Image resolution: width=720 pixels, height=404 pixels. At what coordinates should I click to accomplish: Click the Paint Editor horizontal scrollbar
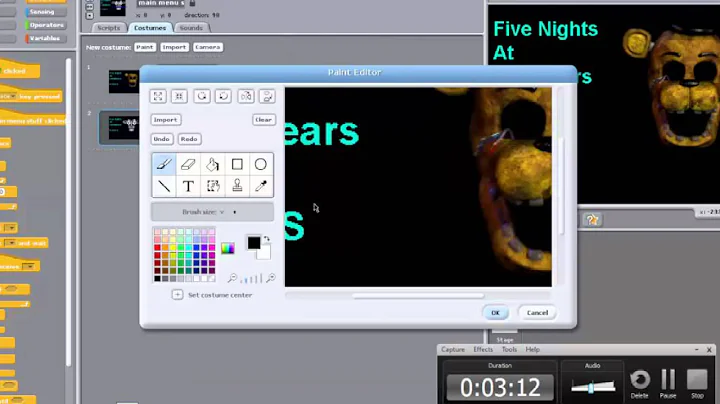(x=418, y=296)
